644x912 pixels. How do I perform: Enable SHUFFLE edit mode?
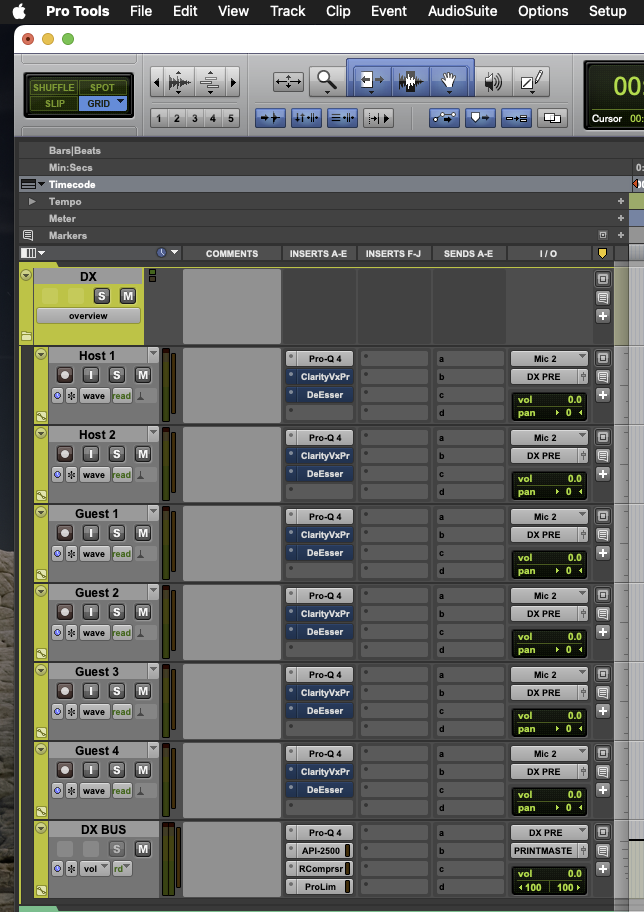(54, 87)
